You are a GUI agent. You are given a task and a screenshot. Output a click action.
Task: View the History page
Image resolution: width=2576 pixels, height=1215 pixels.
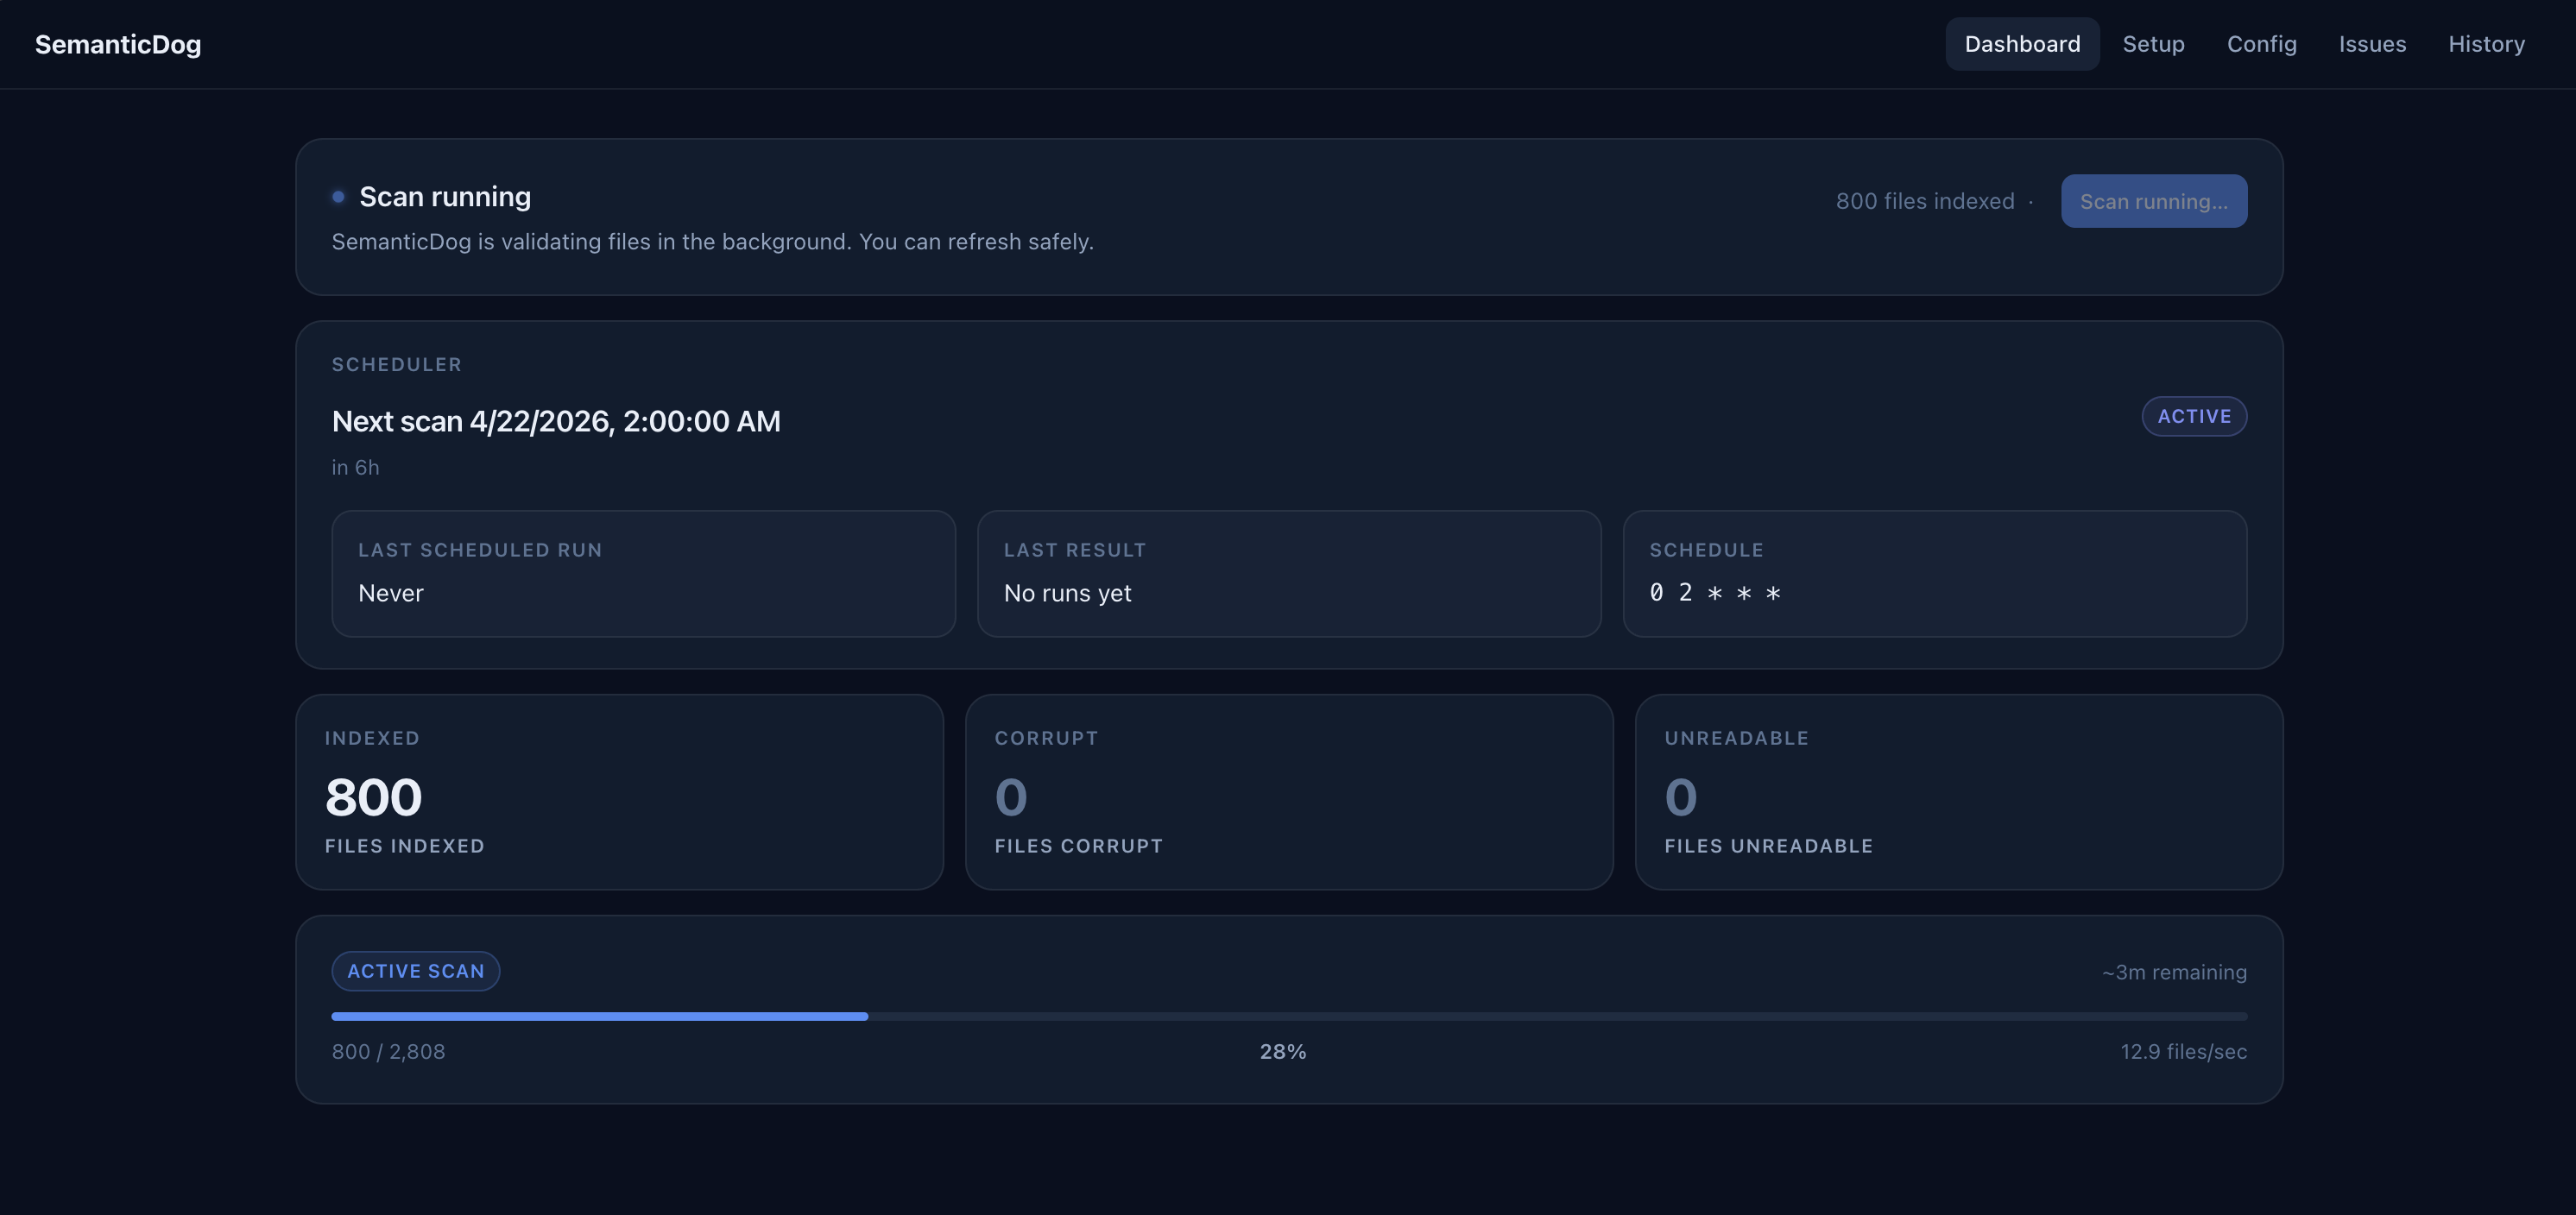[x=2486, y=44]
